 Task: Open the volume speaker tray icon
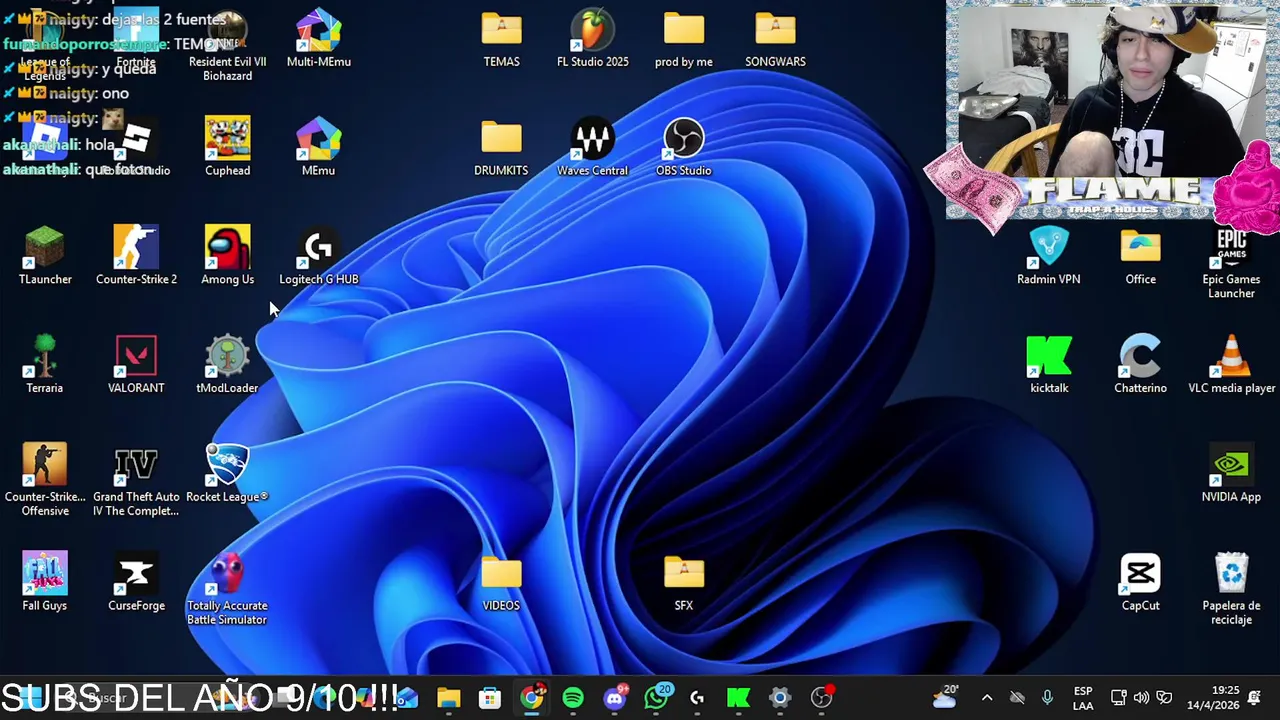click(1141, 698)
